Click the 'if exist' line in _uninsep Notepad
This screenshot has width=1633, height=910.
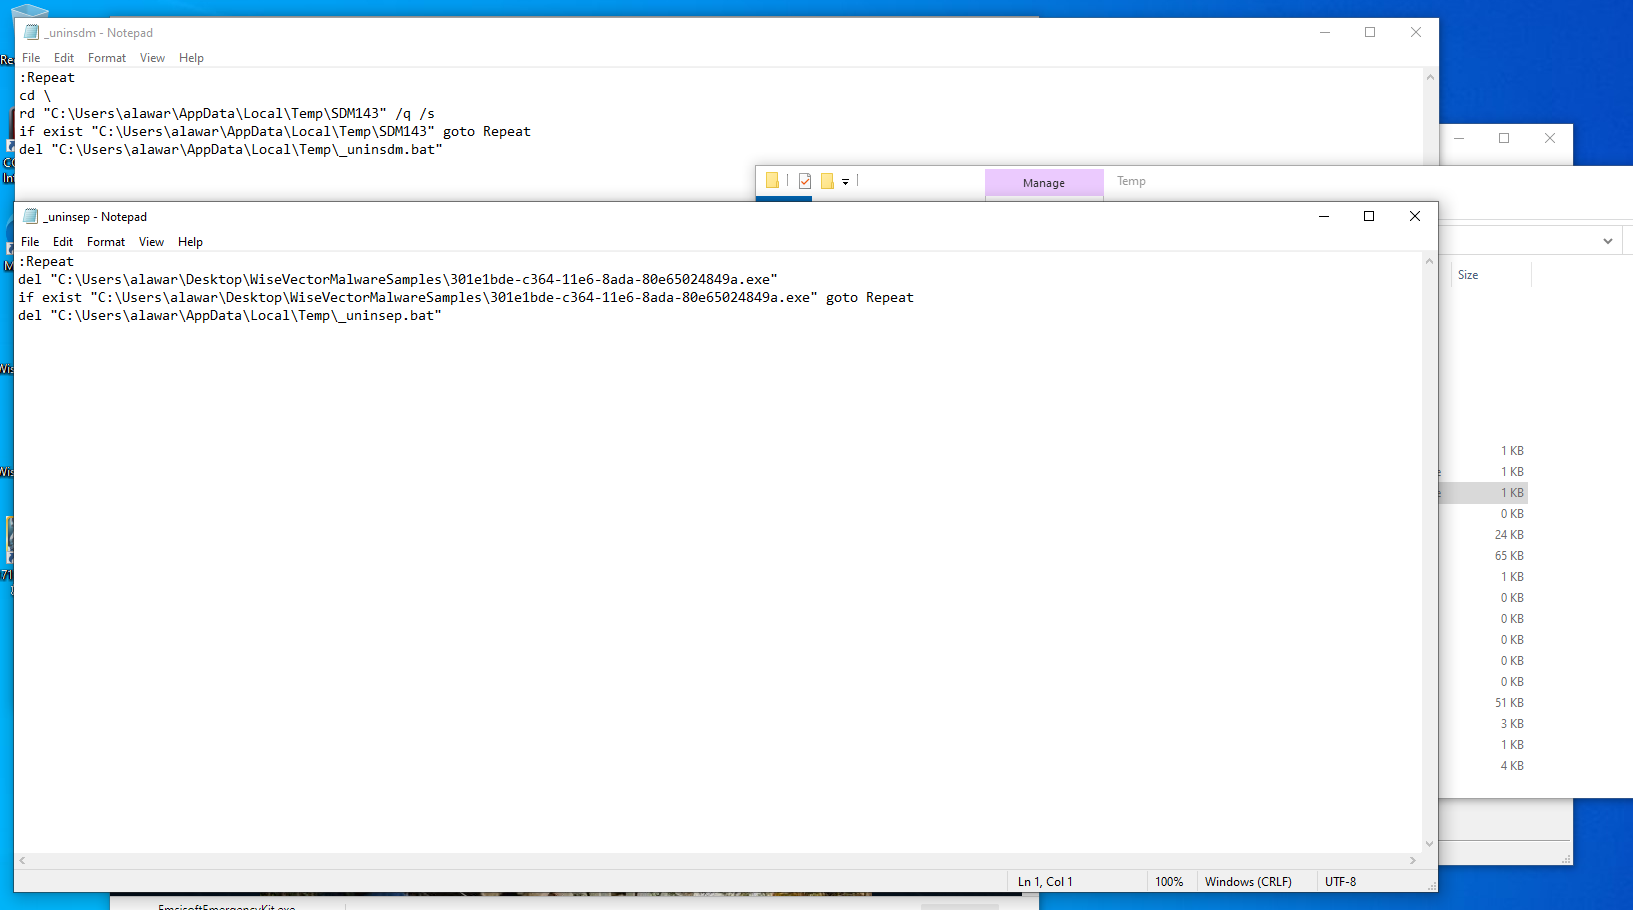click(466, 298)
